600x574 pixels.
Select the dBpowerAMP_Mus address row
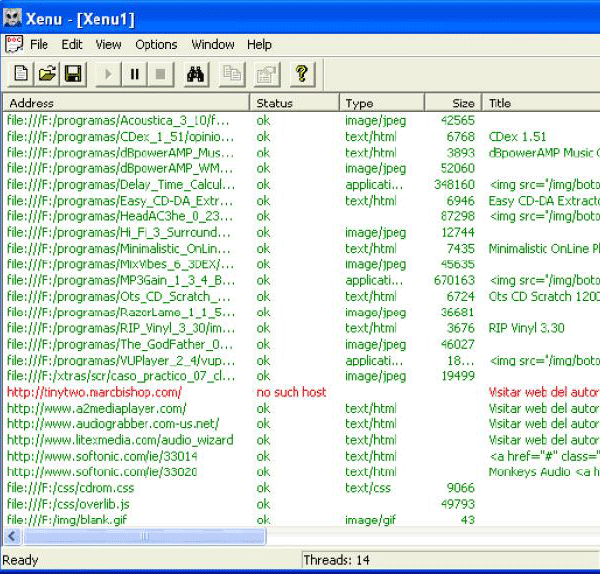(x=120, y=153)
